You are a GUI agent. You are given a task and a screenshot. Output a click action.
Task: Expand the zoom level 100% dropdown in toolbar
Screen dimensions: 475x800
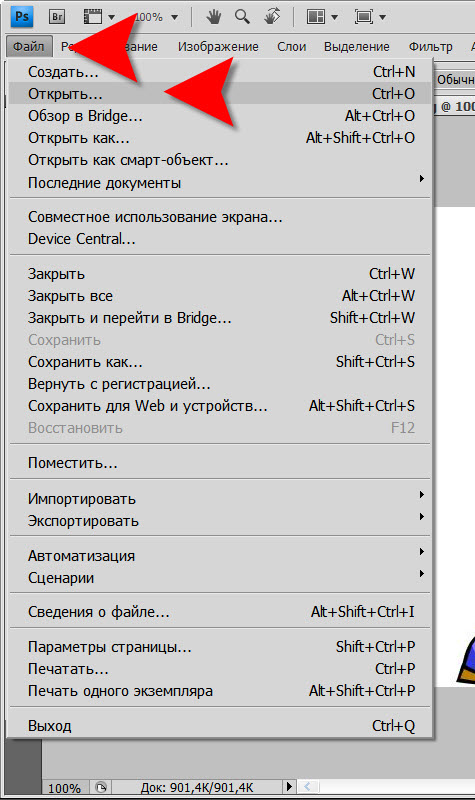pos(174,17)
